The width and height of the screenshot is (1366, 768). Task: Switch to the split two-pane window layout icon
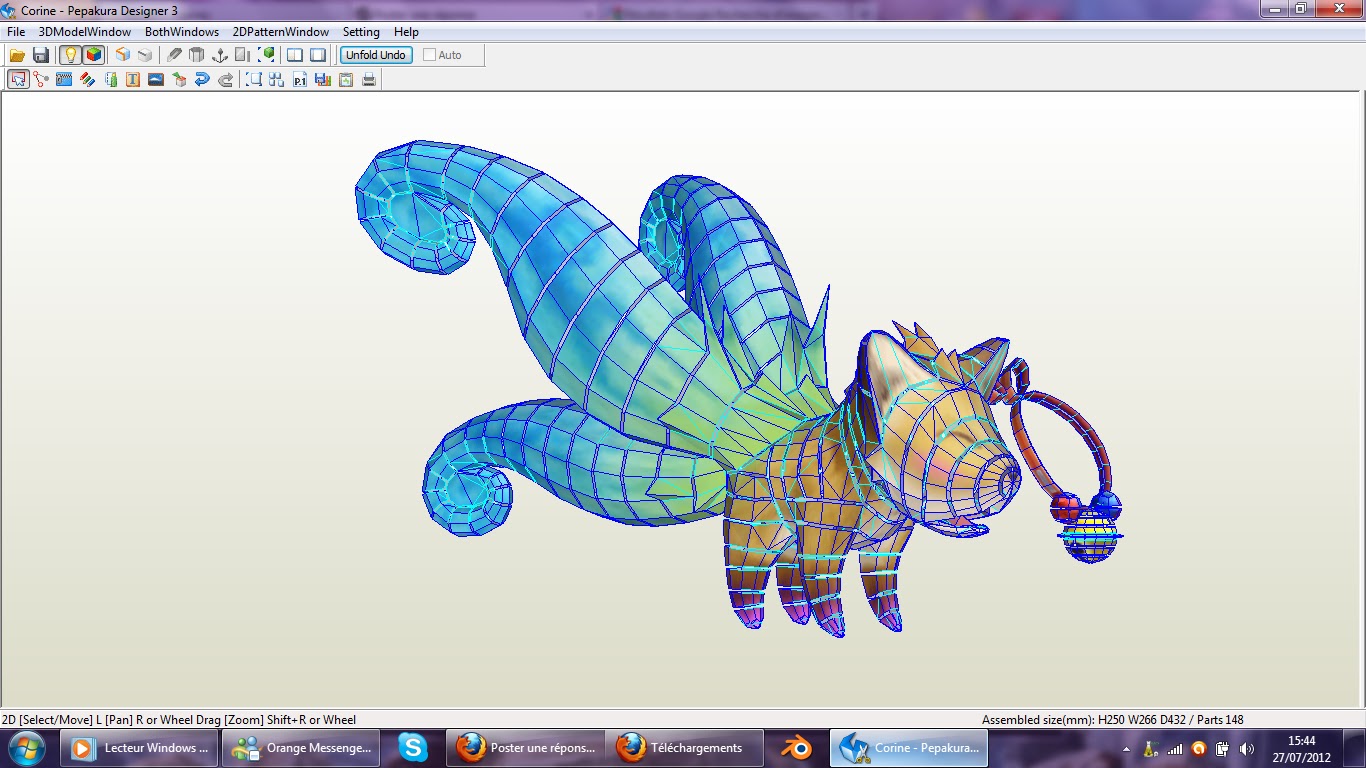[x=295, y=55]
